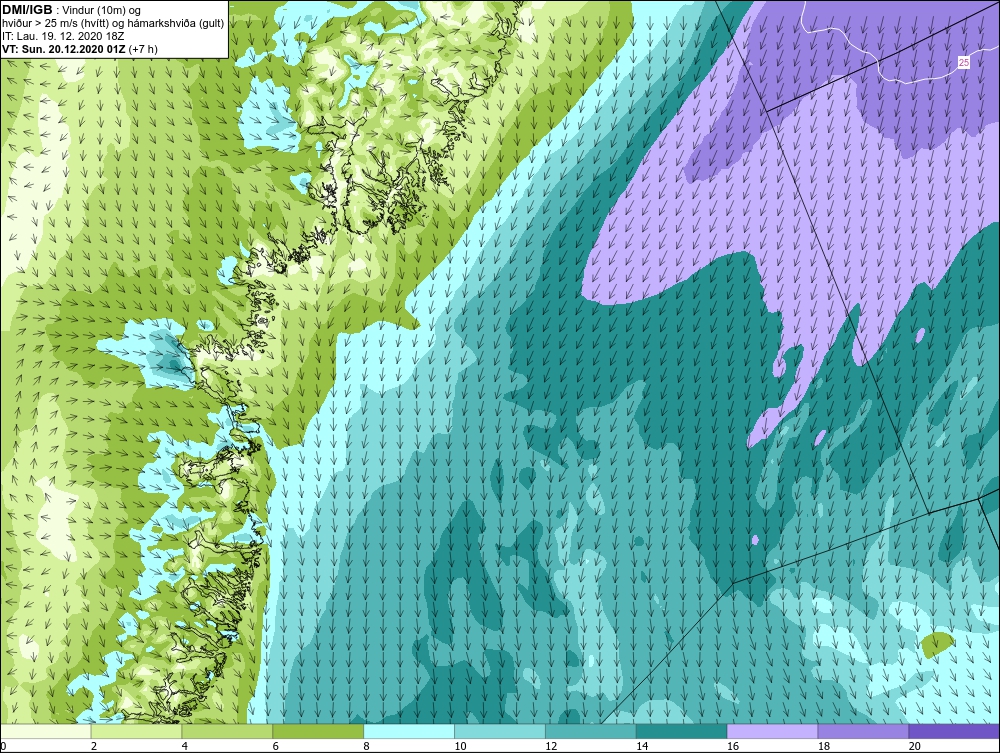Click the 'DMI/IGB' title text
The width and height of the screenshot is (1000, 753).
(x=27, y=10)
